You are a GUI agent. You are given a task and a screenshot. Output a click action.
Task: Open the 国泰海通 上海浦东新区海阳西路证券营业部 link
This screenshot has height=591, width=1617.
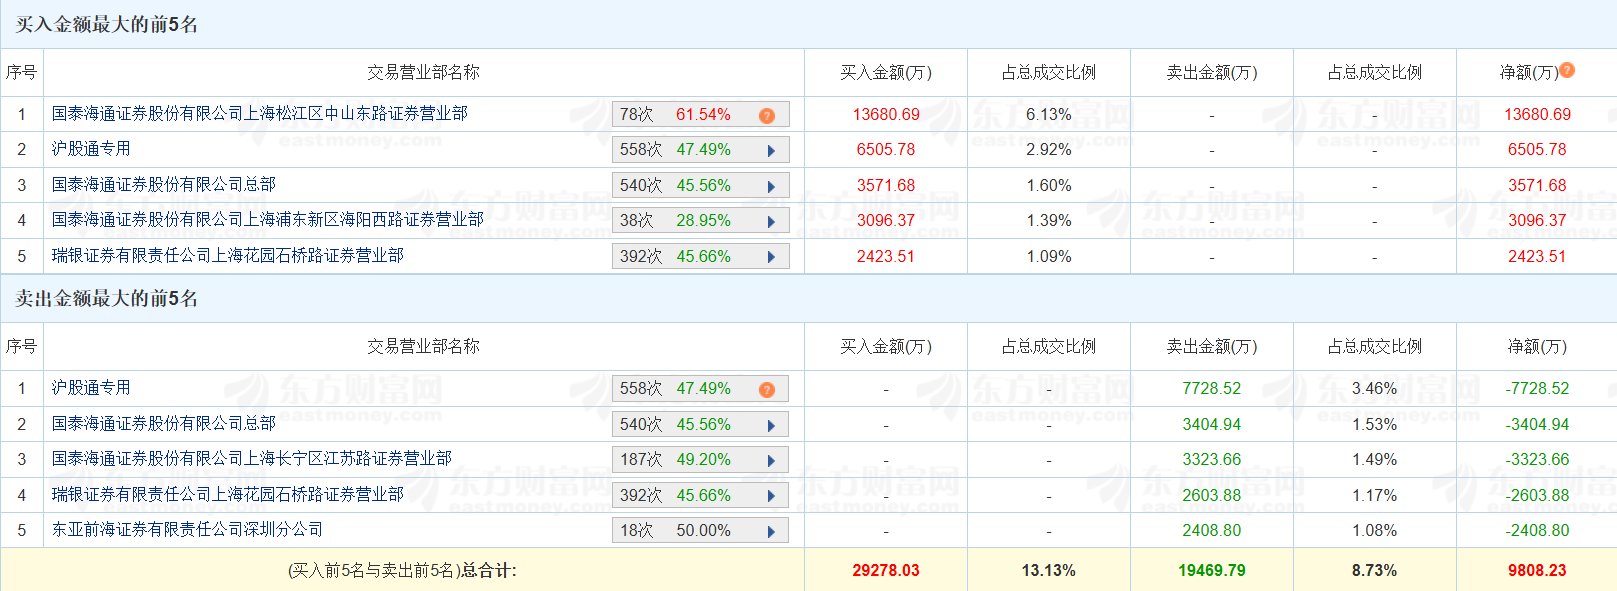[x=267, y=220]
